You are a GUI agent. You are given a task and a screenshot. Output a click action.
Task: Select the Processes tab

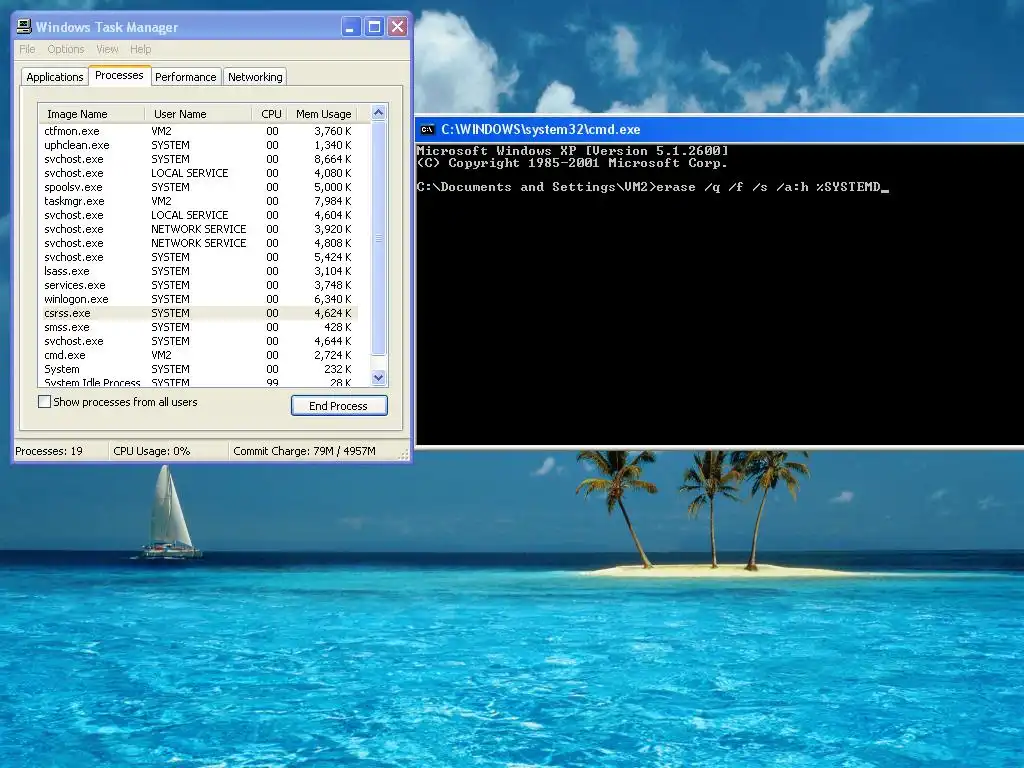(x=119, y=75)
